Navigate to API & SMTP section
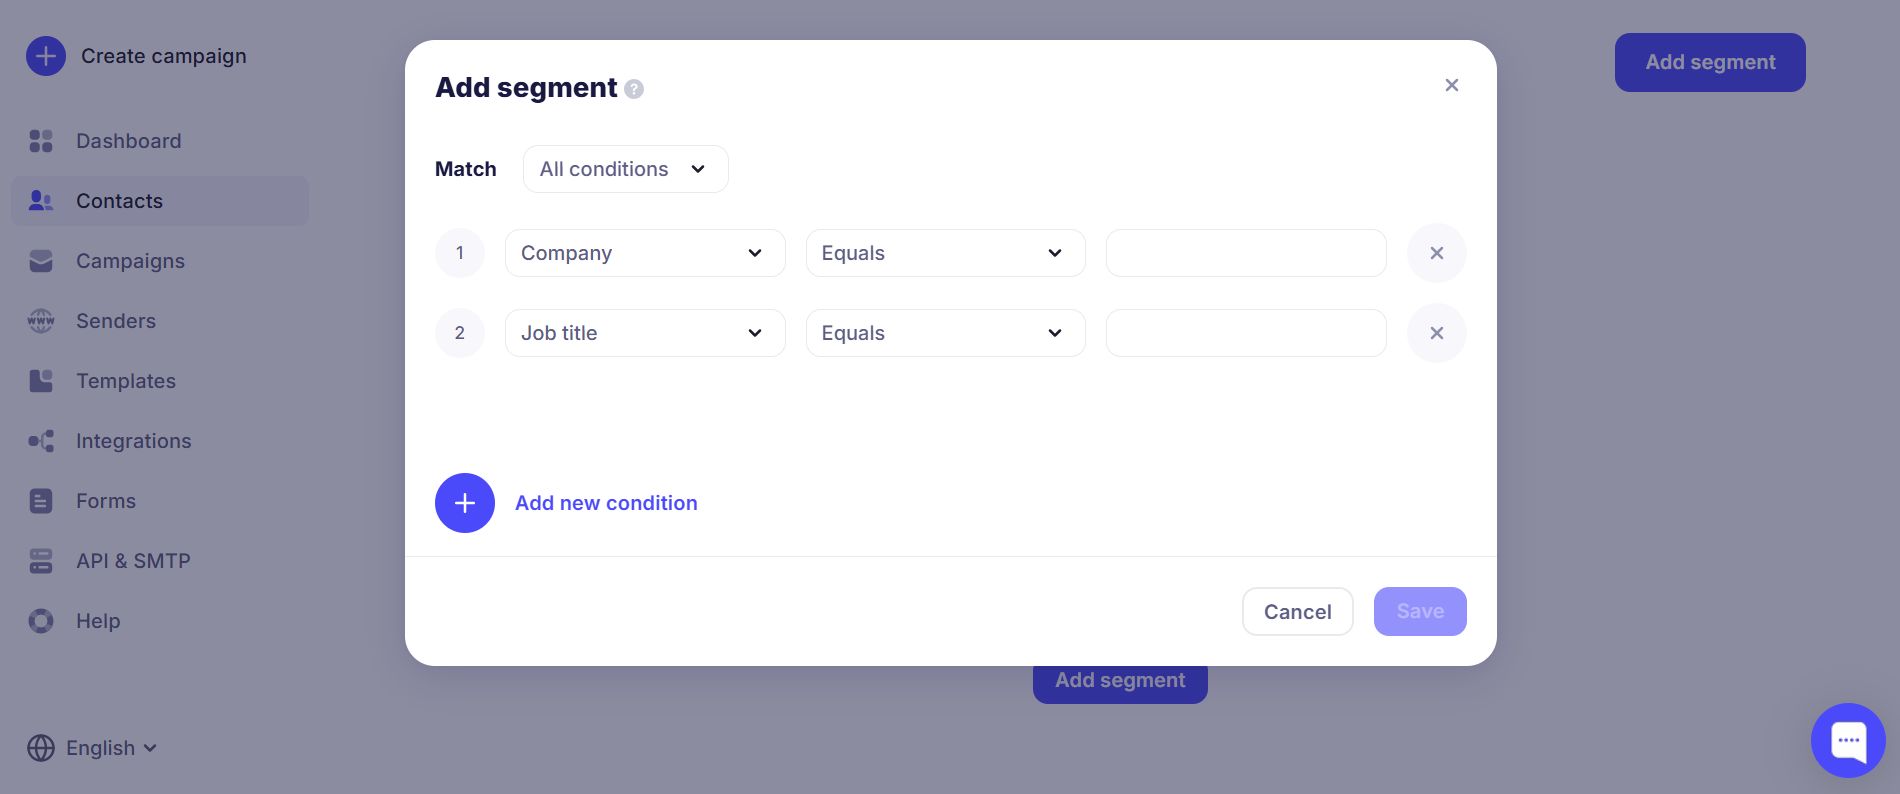1900x794 pixels. pyautogui.click(x=133, y=561)
